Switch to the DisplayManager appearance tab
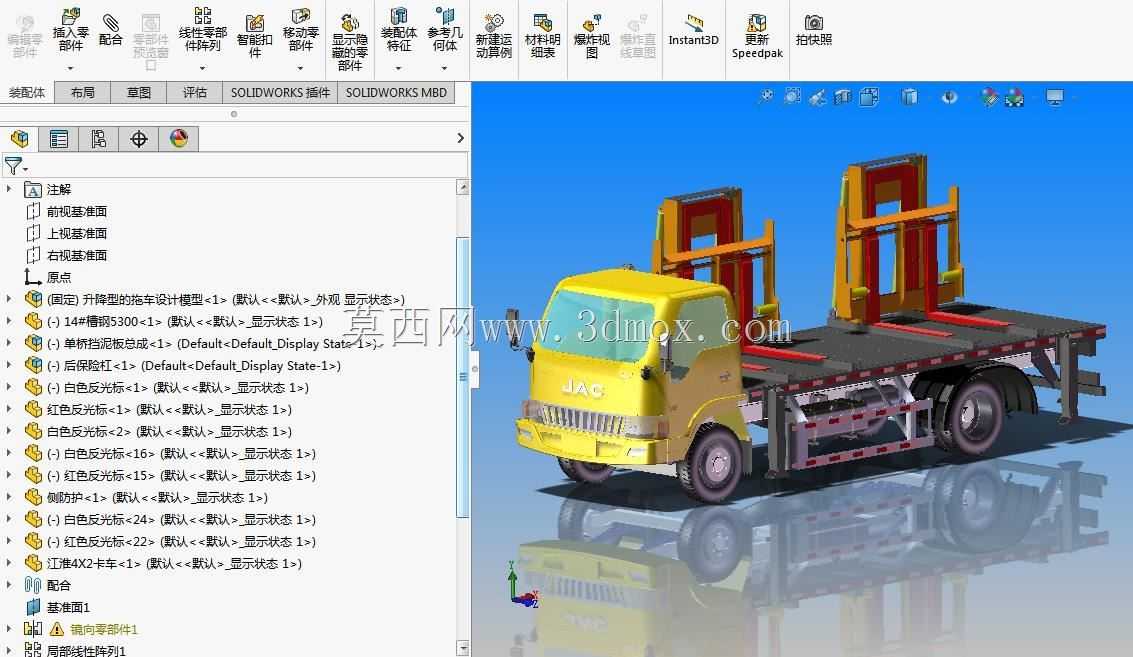Image resolution: width=1133 pixels, height=657 pixels. [178, 139]
